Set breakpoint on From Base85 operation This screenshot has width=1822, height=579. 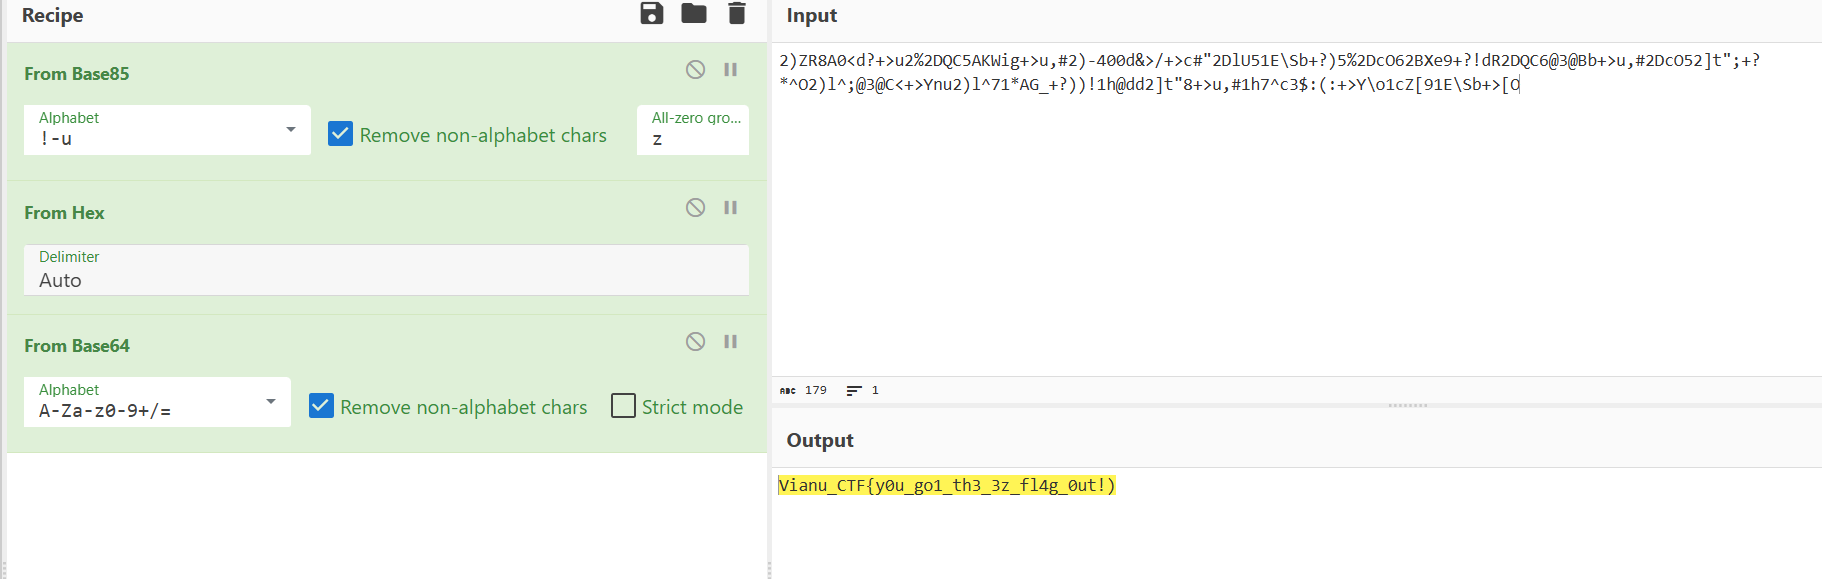point(731,70)
